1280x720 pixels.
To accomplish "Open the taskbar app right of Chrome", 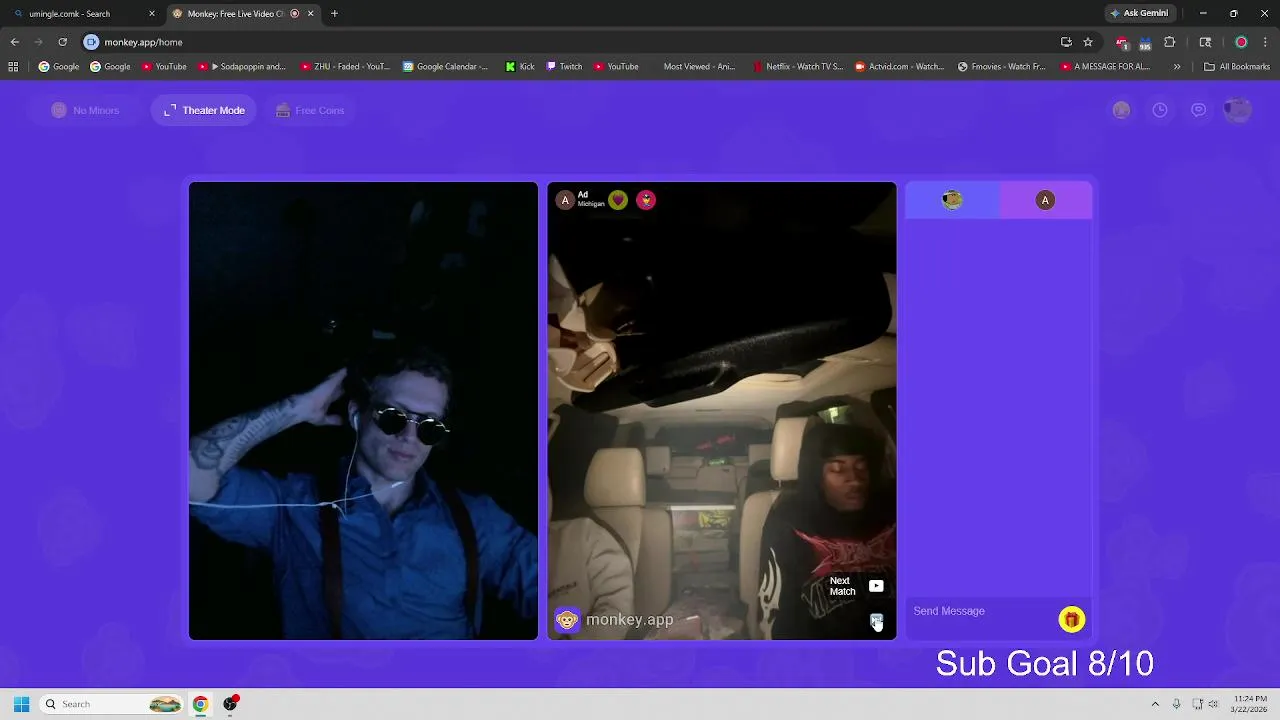I will coord(230,704).
